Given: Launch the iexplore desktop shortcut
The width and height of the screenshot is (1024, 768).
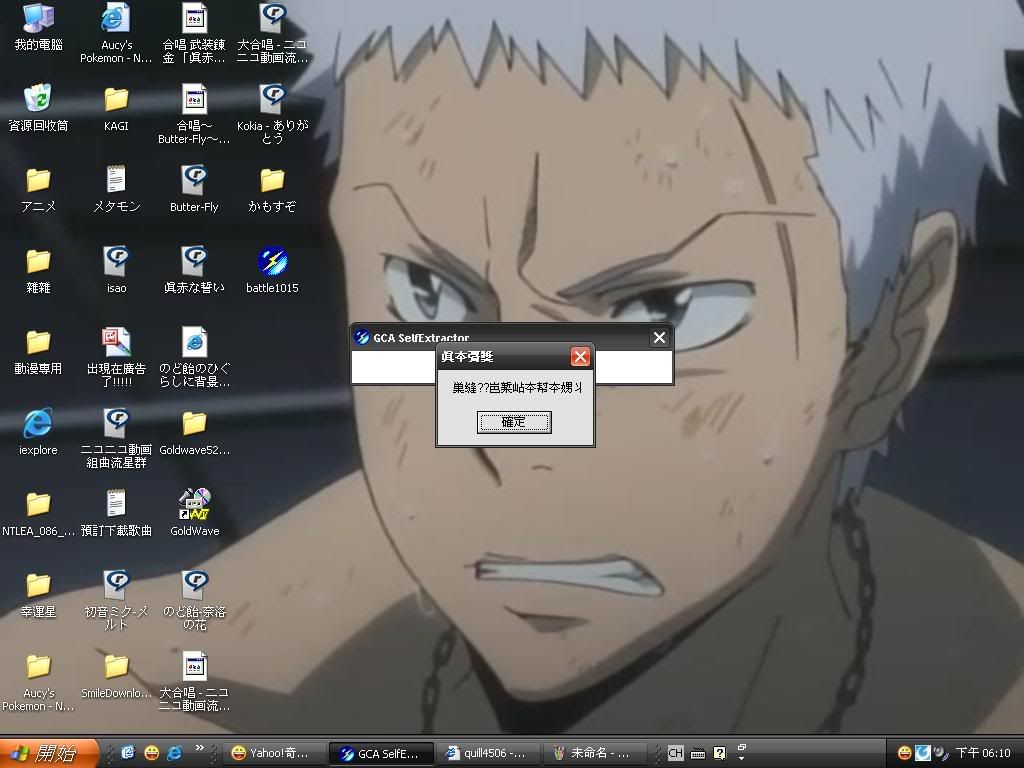Looking at the screenshot, I should point(39,432).
